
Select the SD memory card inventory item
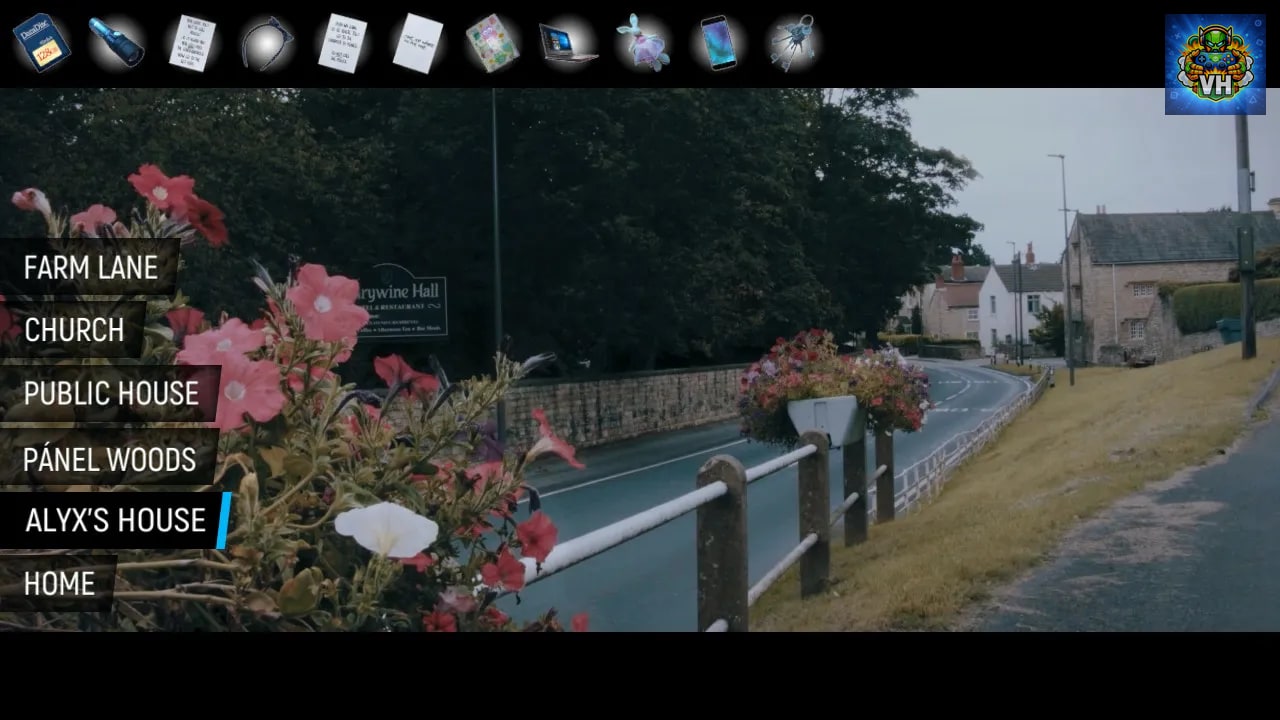(x=41, y=42)
